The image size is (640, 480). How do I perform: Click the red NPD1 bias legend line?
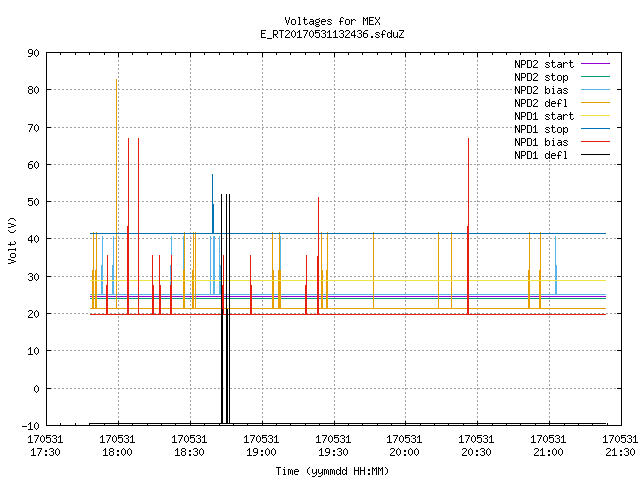(x=595, y=142)
